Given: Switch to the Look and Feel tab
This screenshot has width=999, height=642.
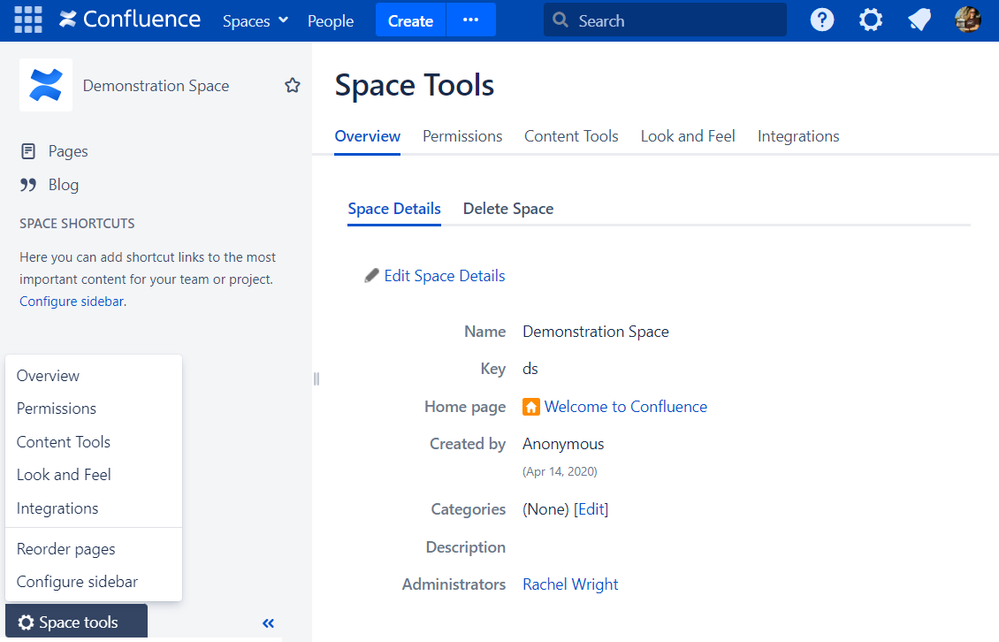Looking at the screenshot, I should (x=688, y=136).
